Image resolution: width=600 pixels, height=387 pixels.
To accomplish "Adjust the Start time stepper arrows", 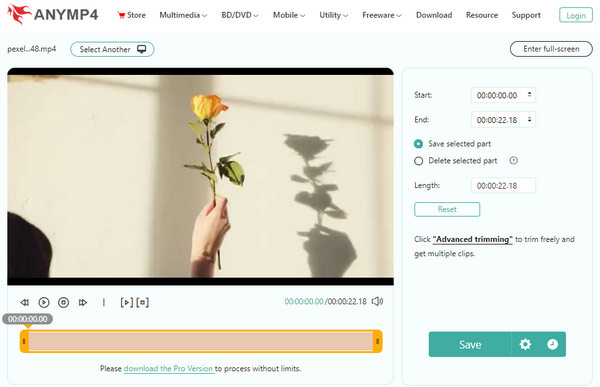I will pos(530,94).
